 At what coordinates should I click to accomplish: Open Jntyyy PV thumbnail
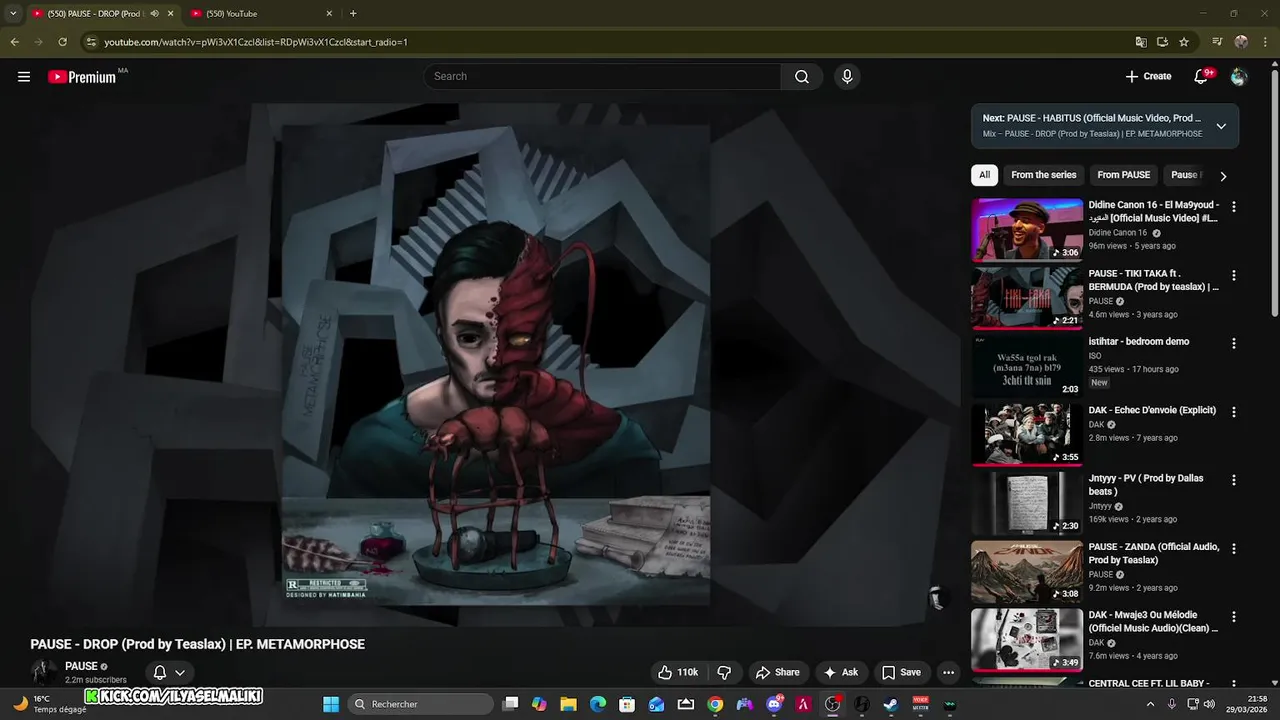pyautogui.click(x=1027, y=502)
